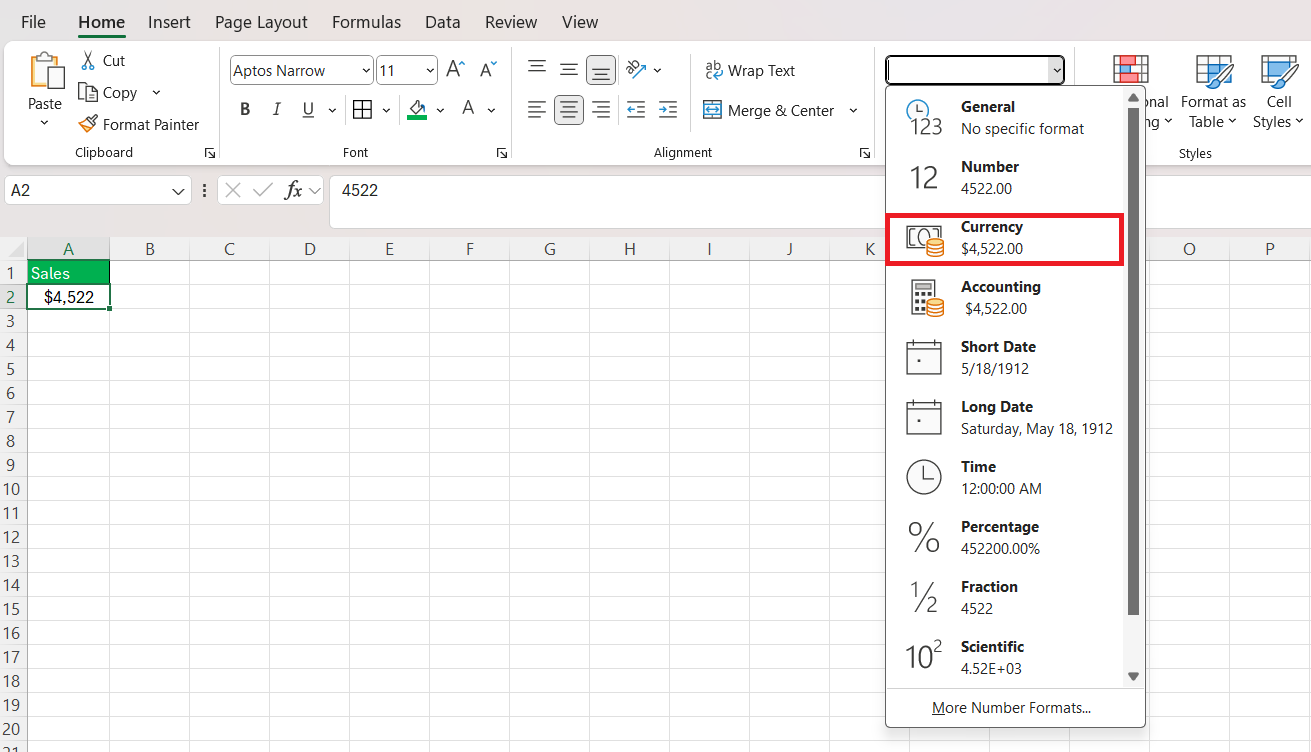The height and width of the screenshot is (752, 1311).
Task: Switch to the Data tab
Action: click(443, 22)
